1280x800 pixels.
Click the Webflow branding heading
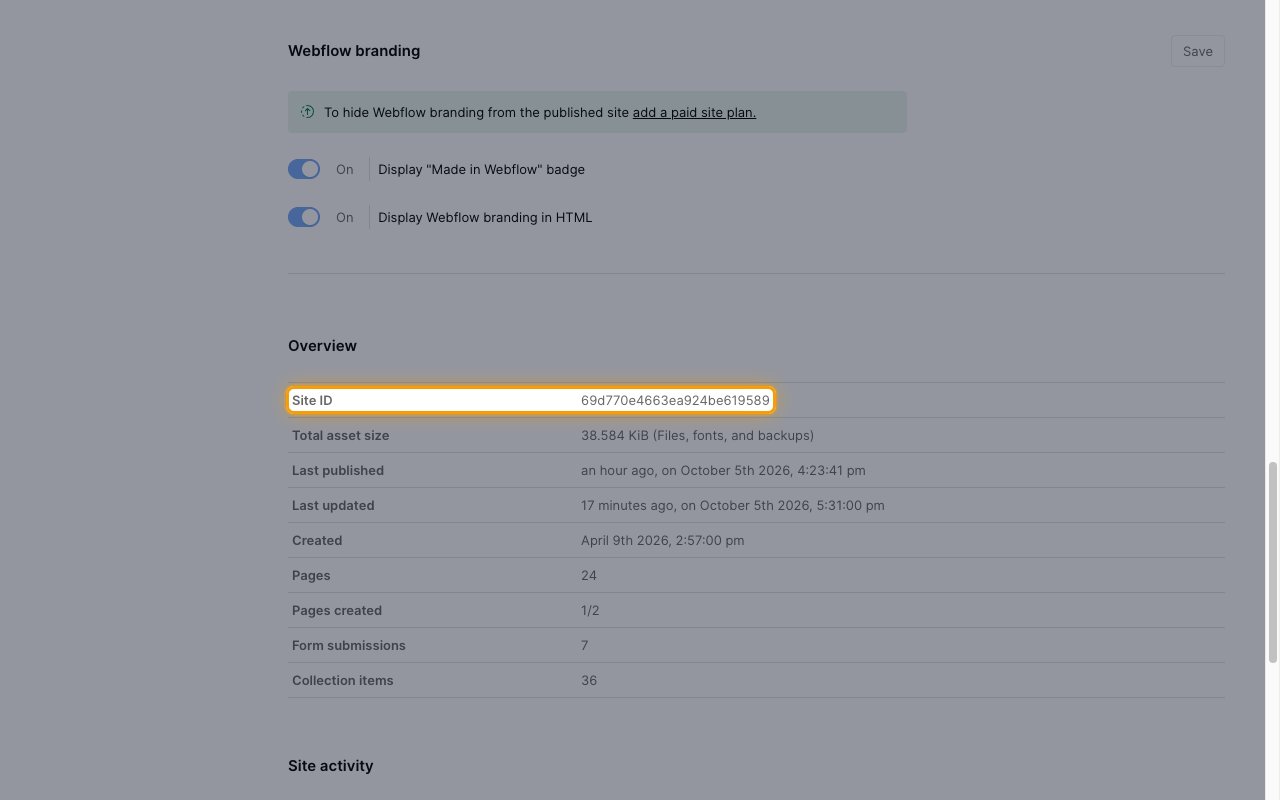[354, 51]
